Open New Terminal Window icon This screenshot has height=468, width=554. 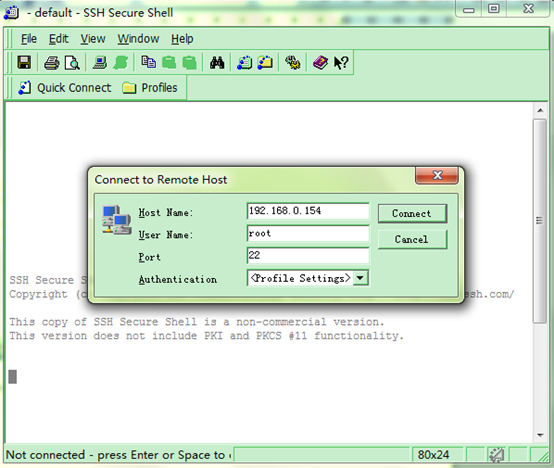point(244,63)
